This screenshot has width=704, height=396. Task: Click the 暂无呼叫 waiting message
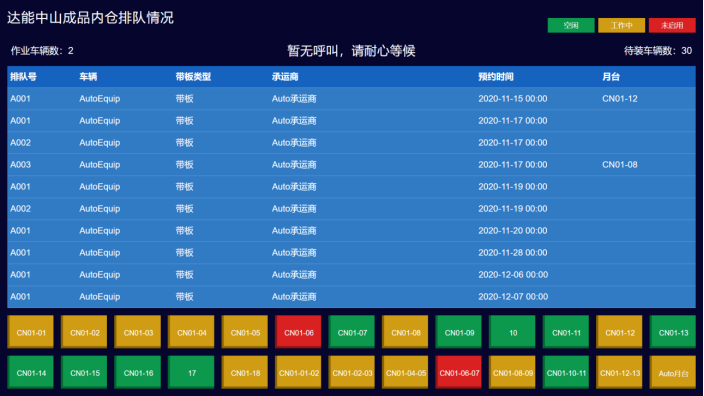(351, 51)
